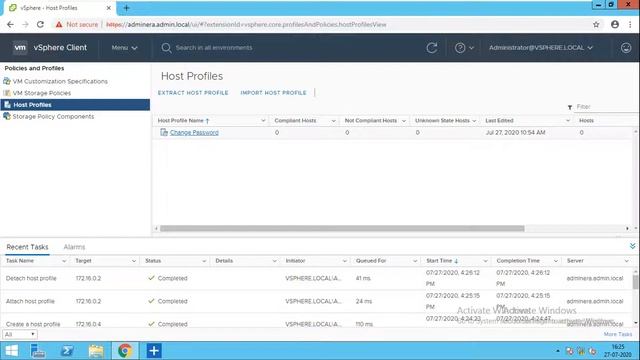Close the vSphere Host Profiles tab
The image size is (640, 360).
(109, 8)
